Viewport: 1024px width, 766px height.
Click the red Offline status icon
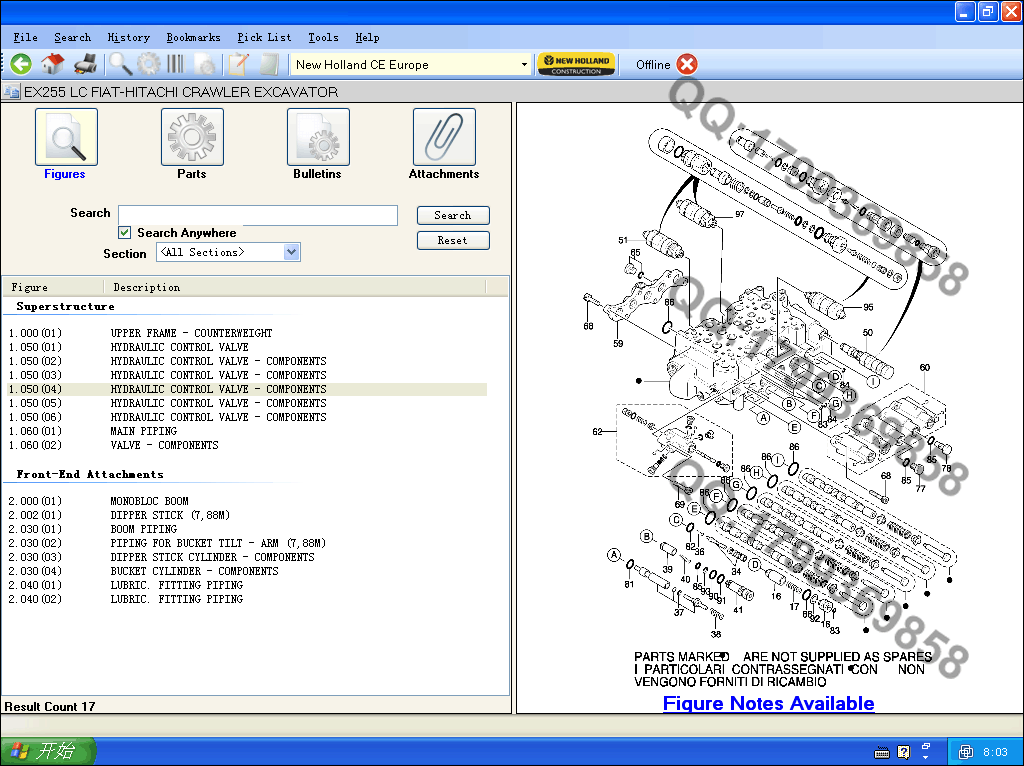(687, 65)
